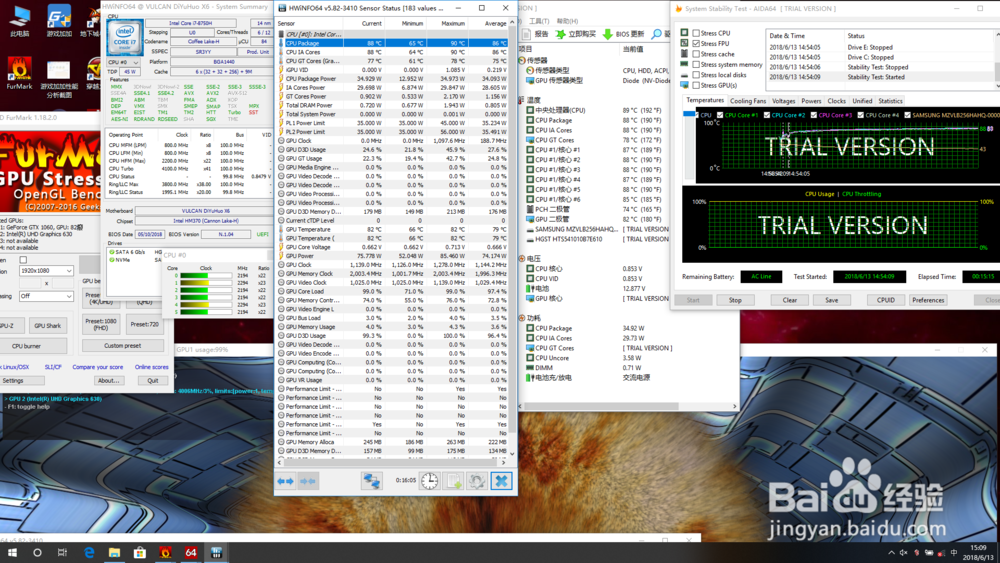Open FurMark anti-aliasing Off dropdown
This screenshot has height=563, width=1000.
46,296
